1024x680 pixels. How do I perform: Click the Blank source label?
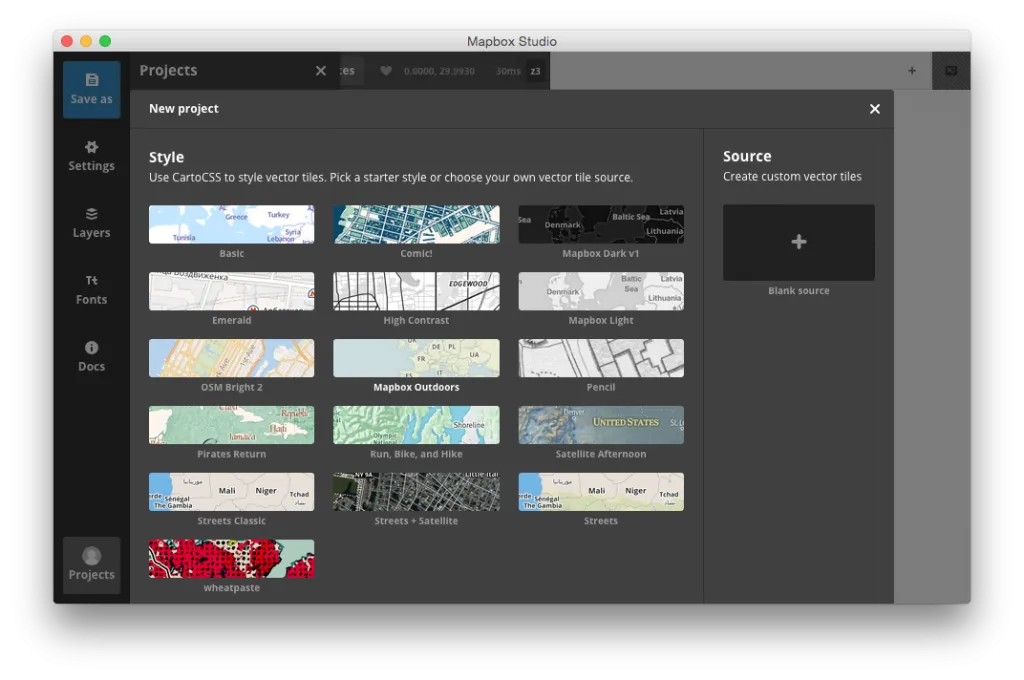799,291
